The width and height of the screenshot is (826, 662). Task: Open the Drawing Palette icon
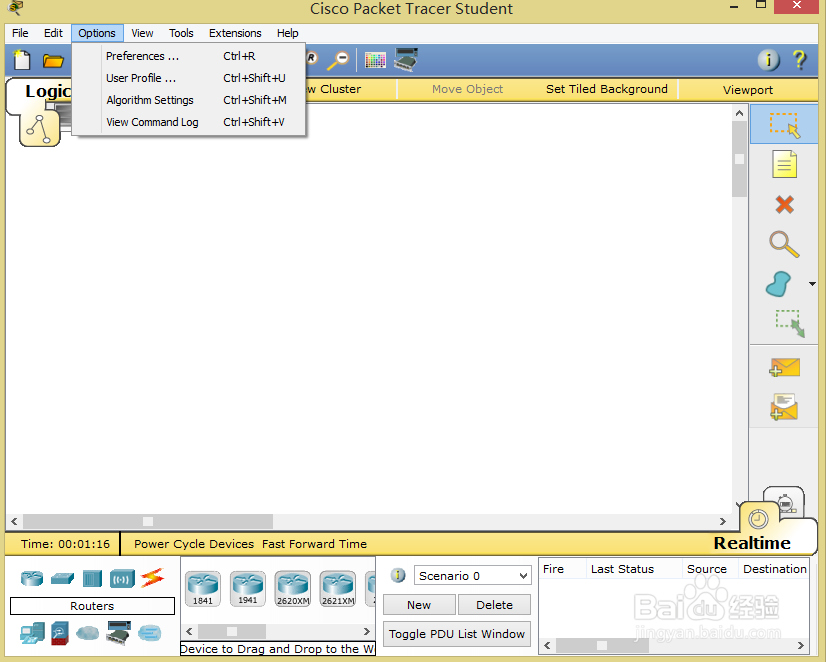[x=375, y=60]
